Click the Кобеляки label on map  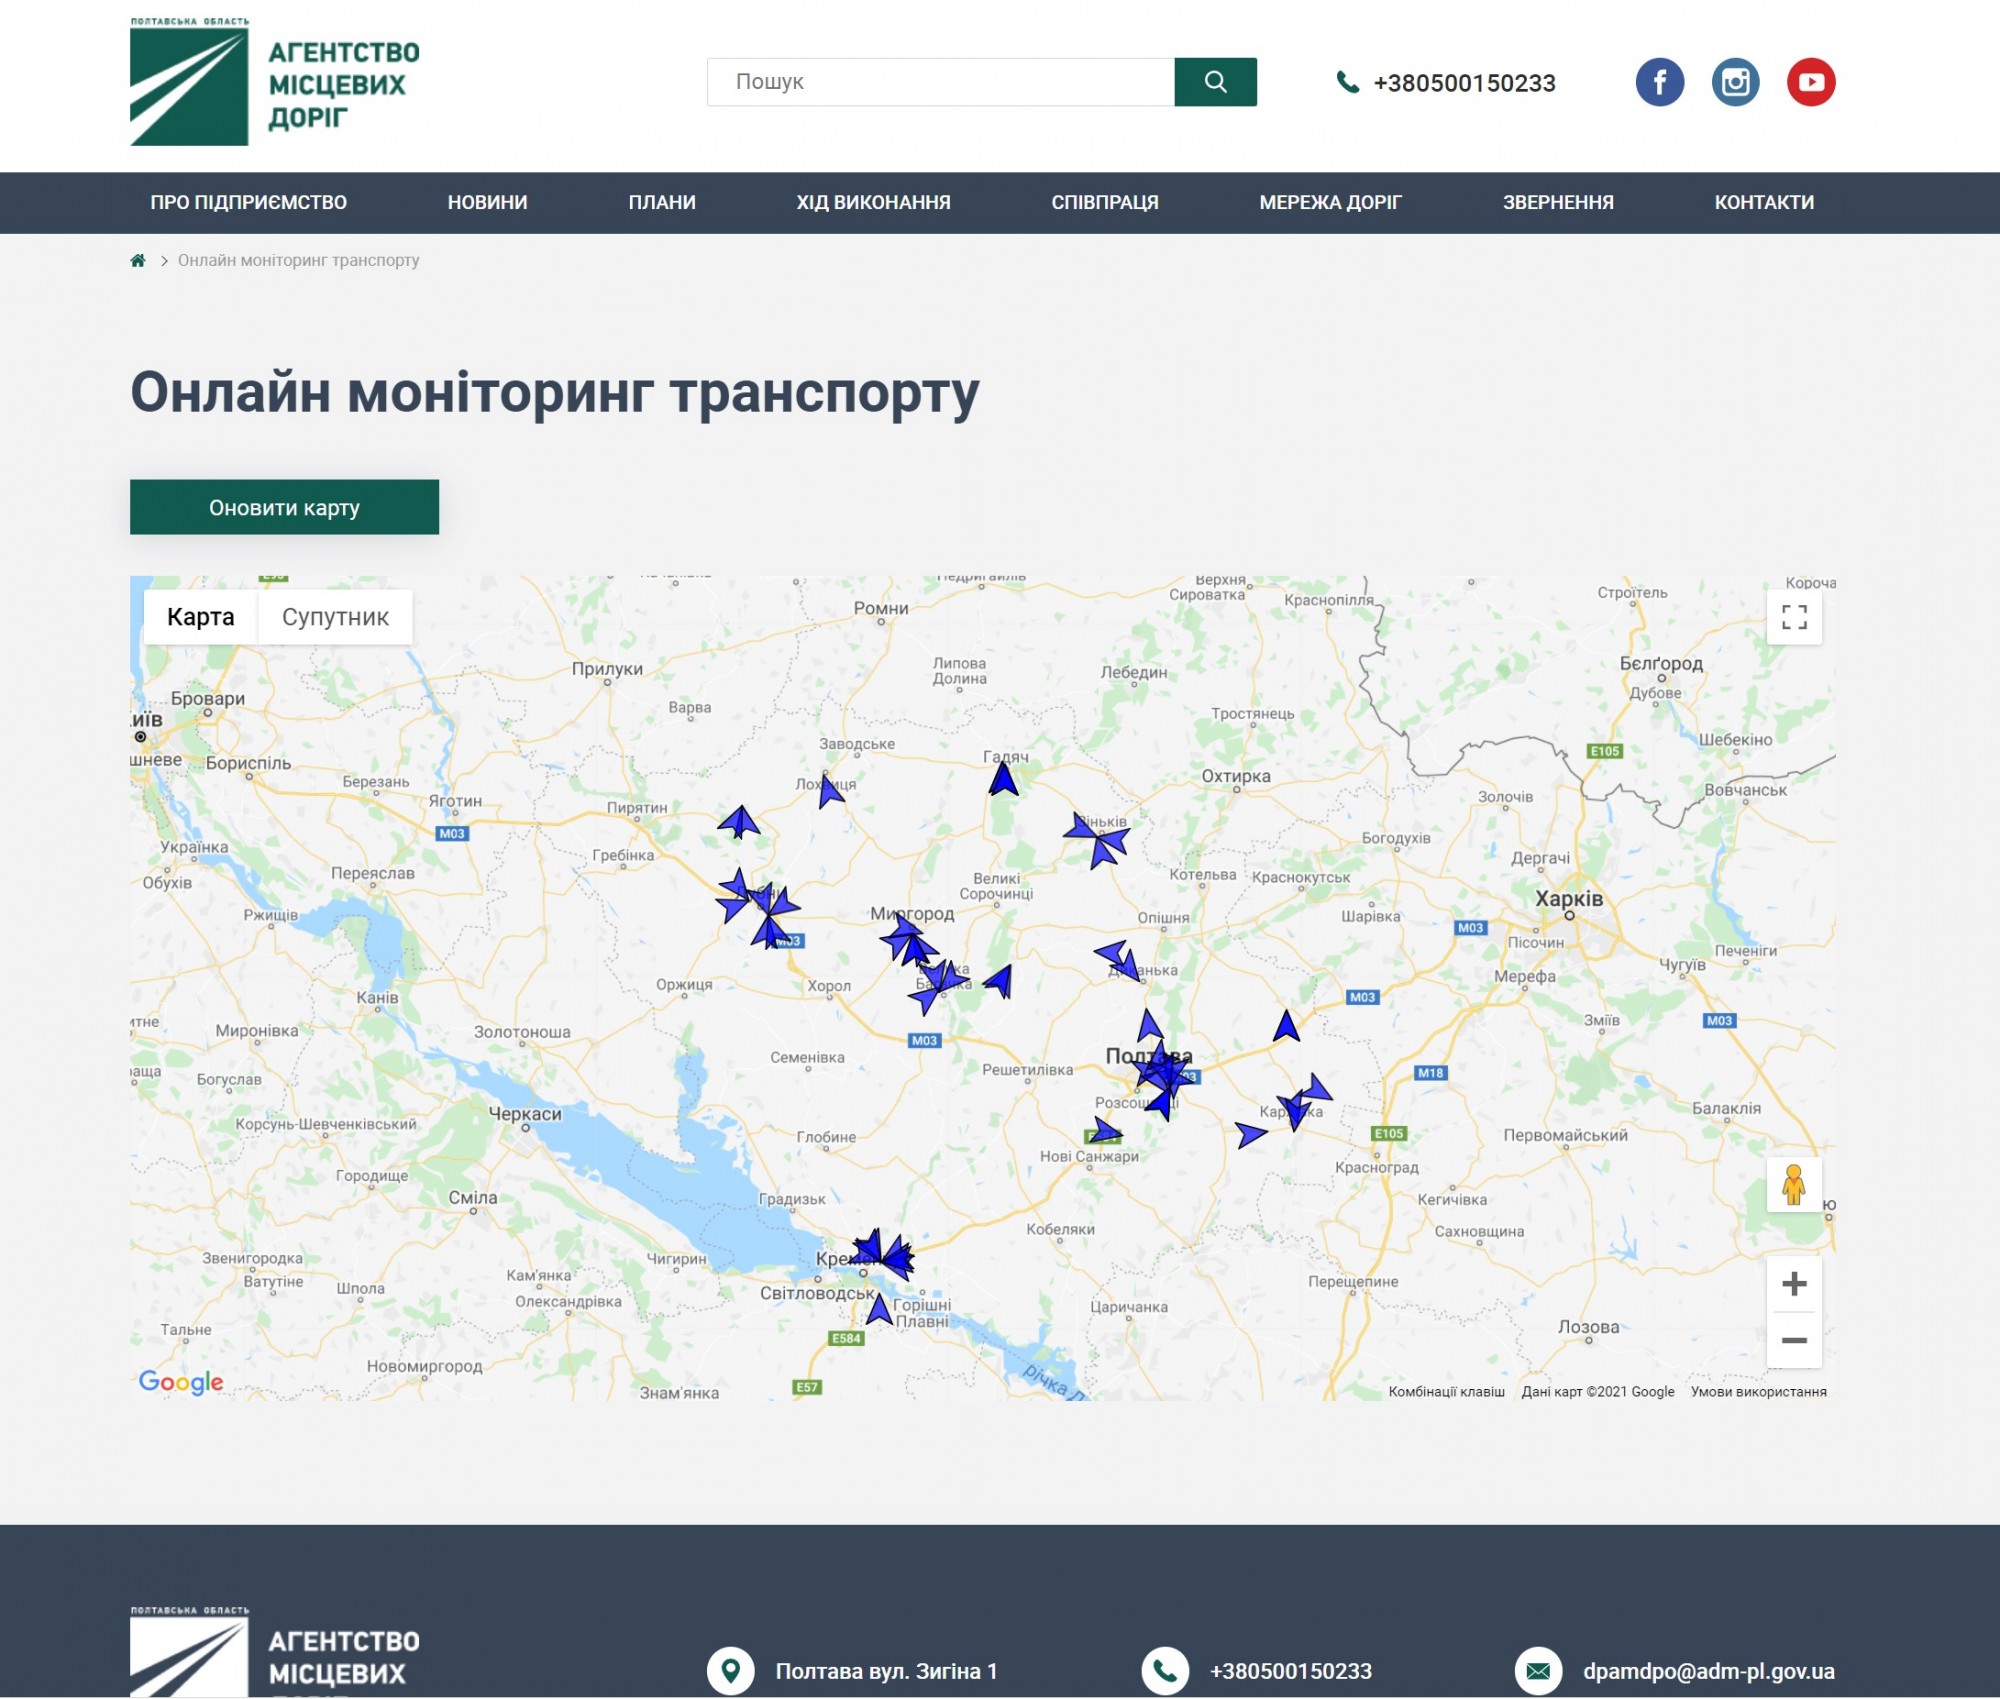(x=1060, y=1229)
